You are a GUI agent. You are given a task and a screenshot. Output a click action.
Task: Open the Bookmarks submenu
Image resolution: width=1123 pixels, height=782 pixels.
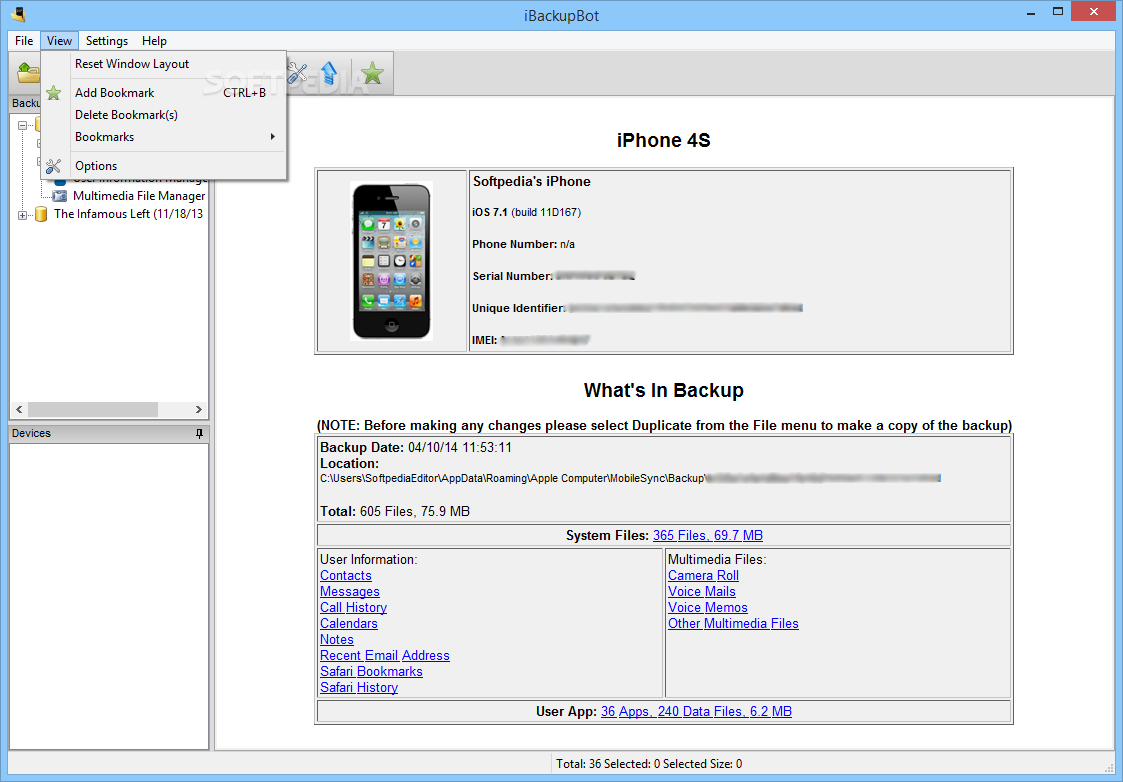(x=164, y=137)
